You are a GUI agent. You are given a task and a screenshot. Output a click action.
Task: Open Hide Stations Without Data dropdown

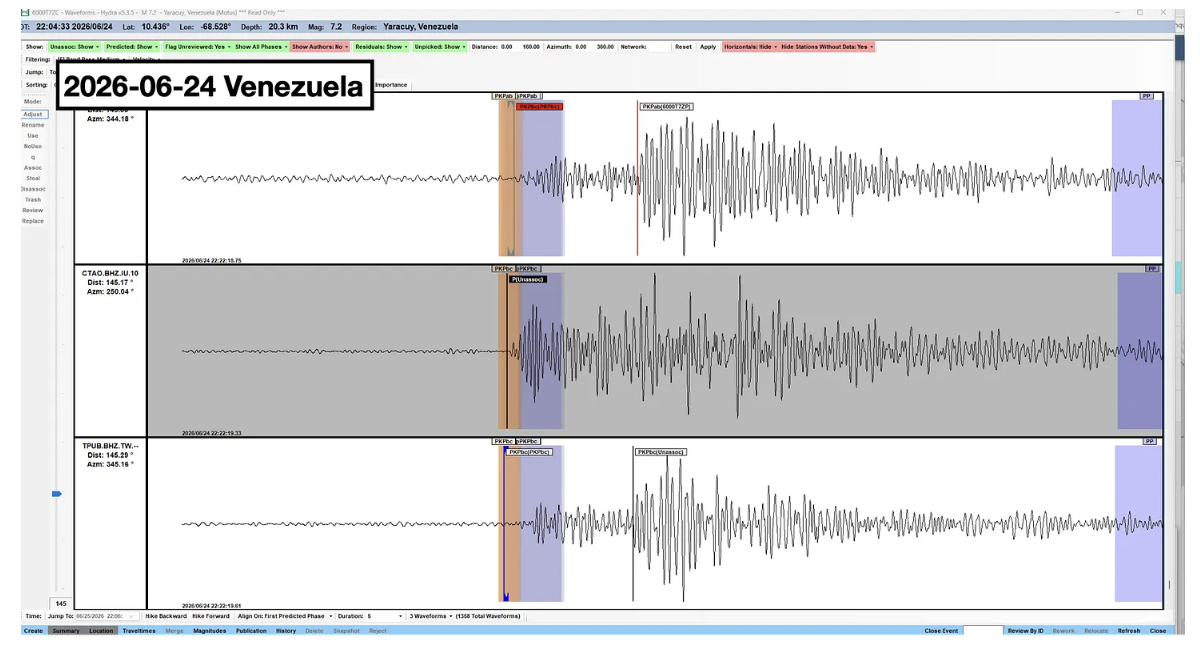pyautogui.click(x=828, y=47)
